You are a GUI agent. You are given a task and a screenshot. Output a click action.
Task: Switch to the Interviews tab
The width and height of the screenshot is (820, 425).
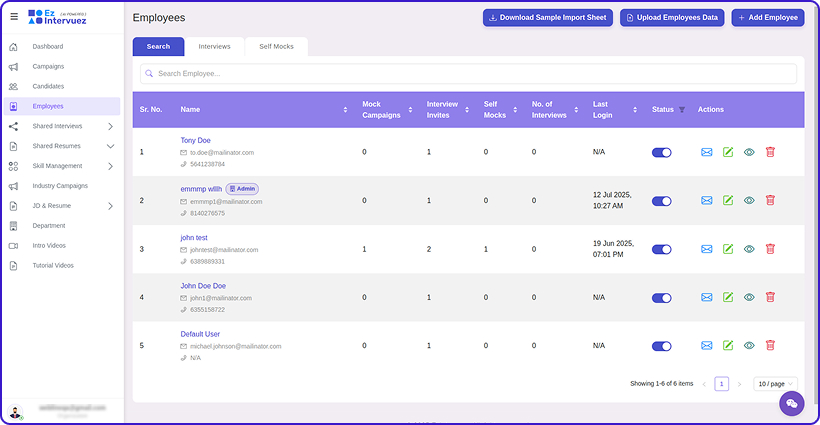(x=214, y=46)
